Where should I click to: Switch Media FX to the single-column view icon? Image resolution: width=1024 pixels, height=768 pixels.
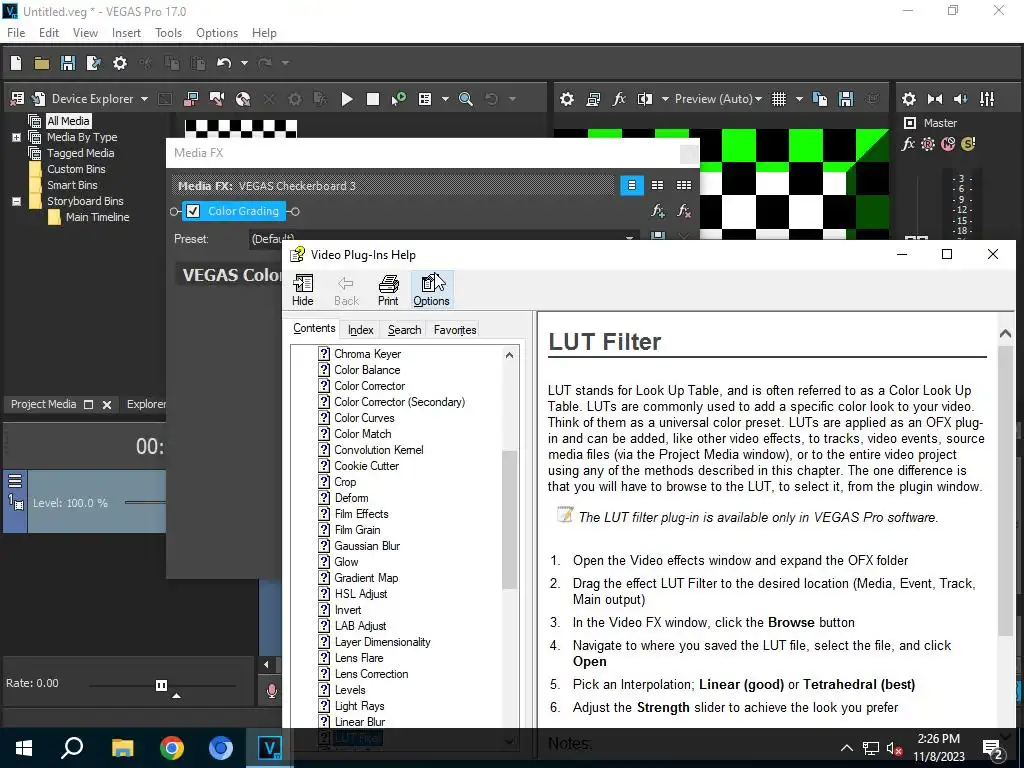coord(632,185)
